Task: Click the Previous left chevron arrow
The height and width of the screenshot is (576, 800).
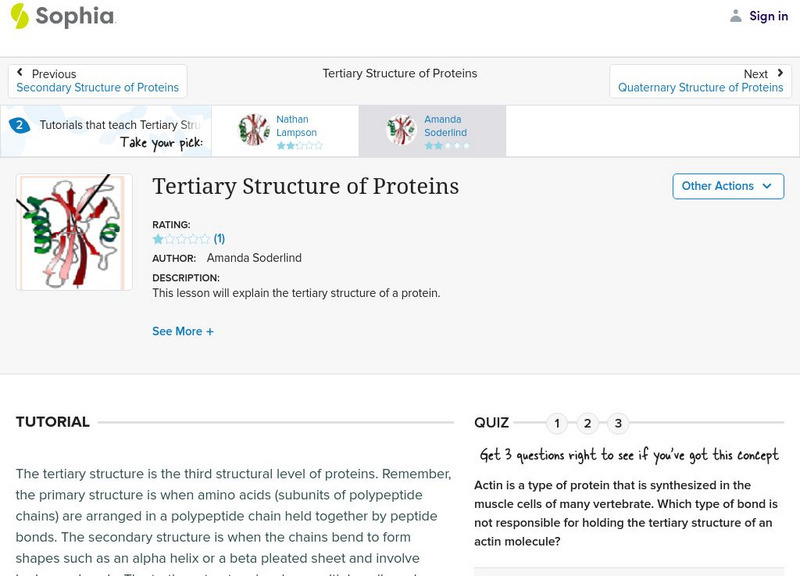Action: tap(21, 73)
